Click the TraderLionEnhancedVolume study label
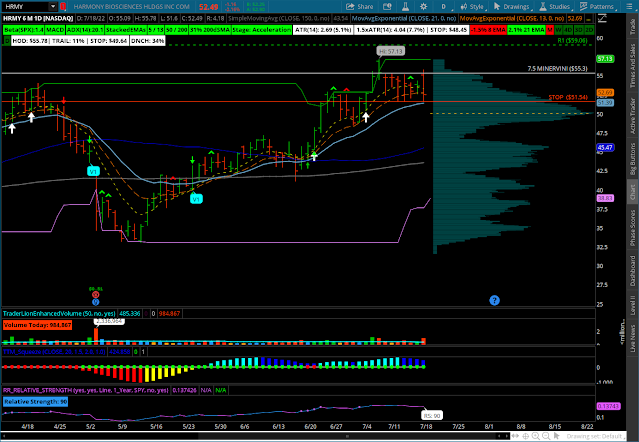 click(59, 314)
